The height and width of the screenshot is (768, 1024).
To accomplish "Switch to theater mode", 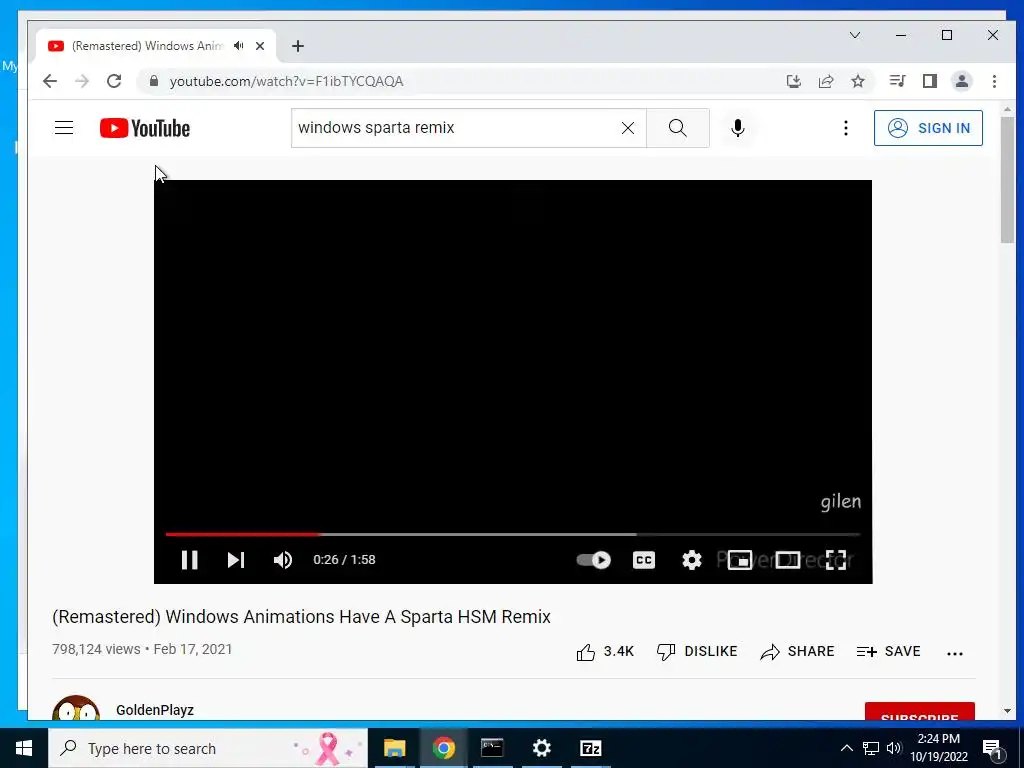I will [788, 560].
